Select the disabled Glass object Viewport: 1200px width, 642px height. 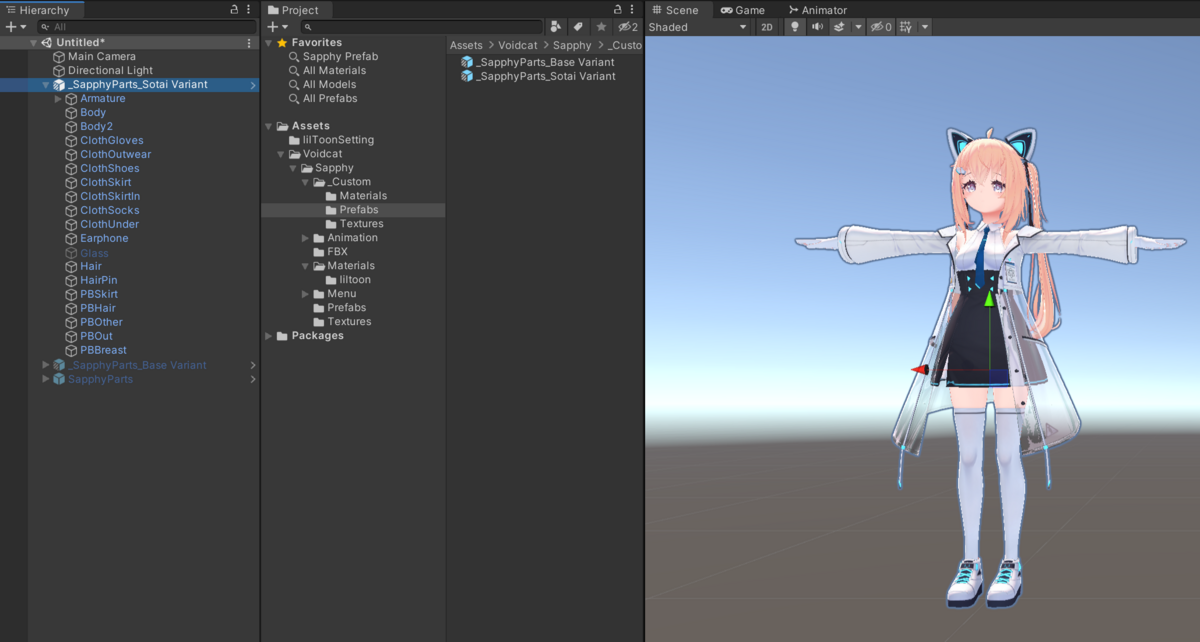pos(94,253)
